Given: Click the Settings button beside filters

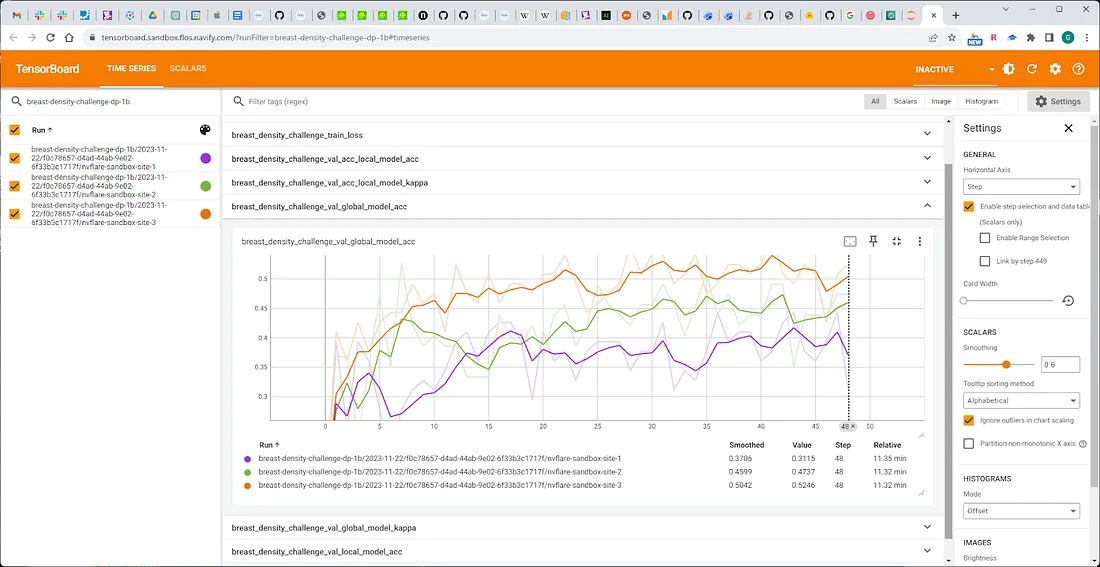Looking at the screenshot, I should point(1058,101).
